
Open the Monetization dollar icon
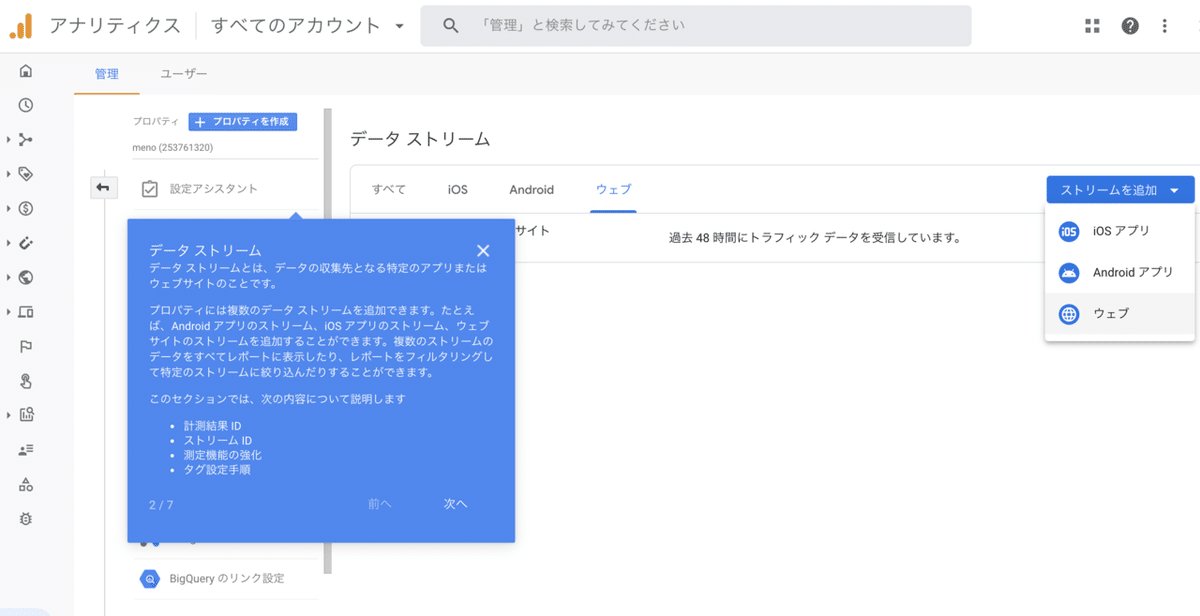pyautogui.click(x=26, y=208)
